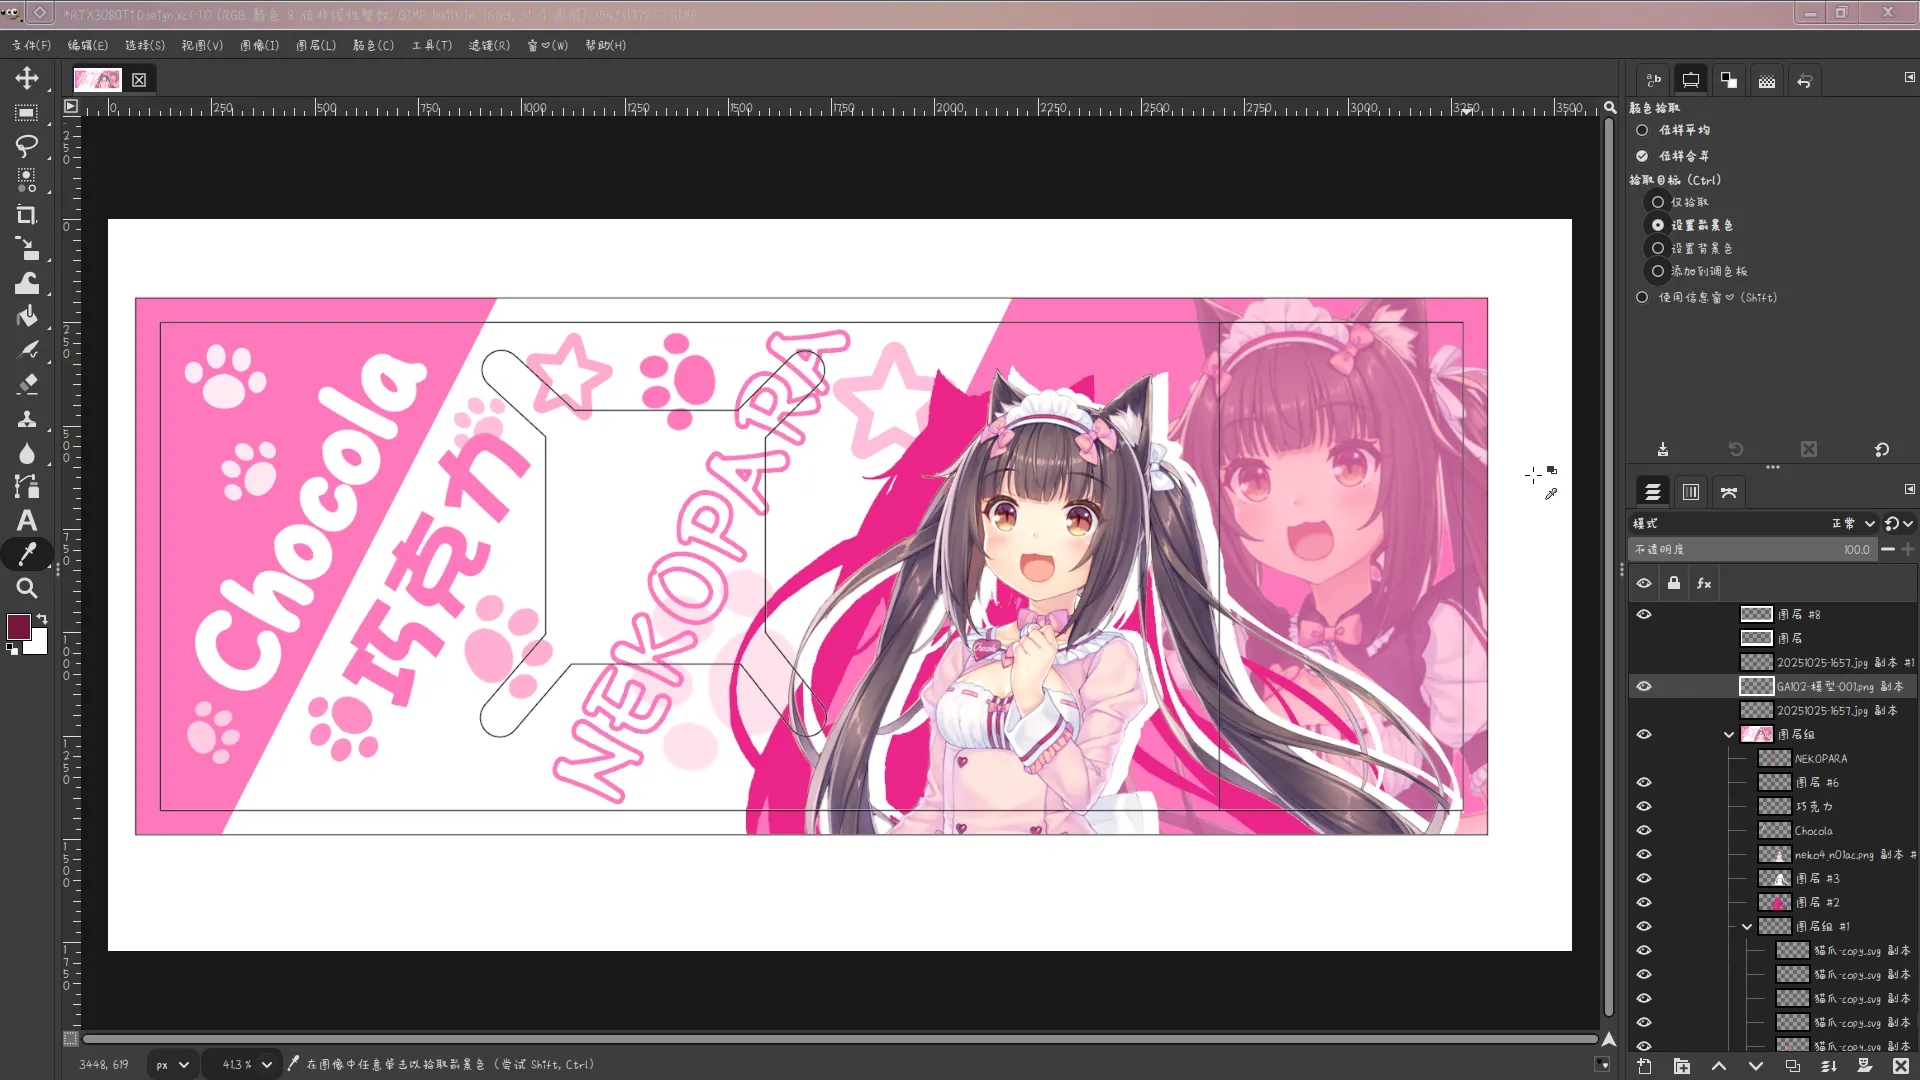The width and height of the screenshot is (1920, 1080).
Task: Duplicate the selected layer
Action: point(1792,1066)
